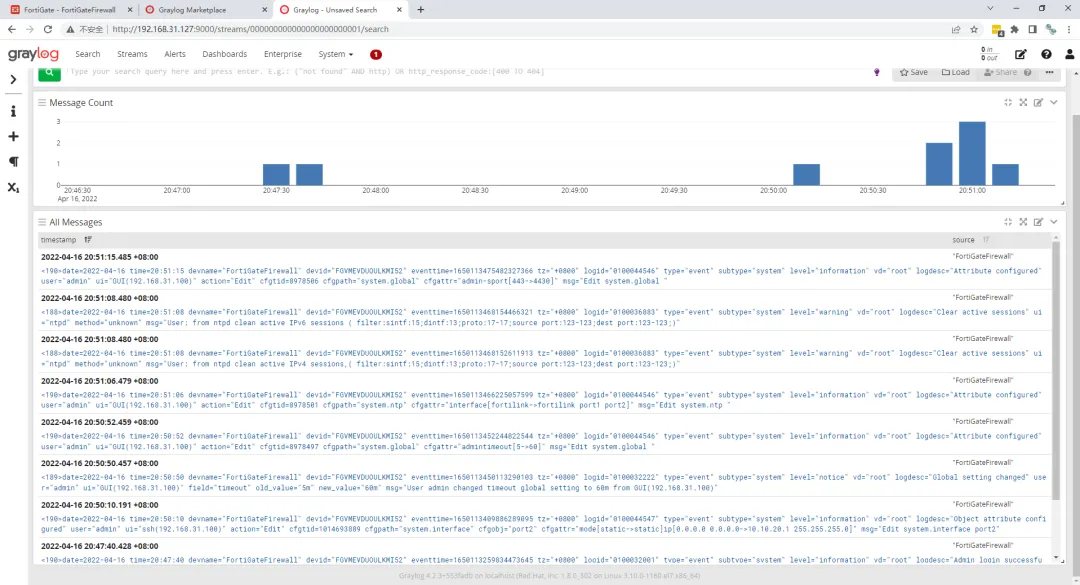Grab the All Messages widget drag handle

(x=42, y=223)
